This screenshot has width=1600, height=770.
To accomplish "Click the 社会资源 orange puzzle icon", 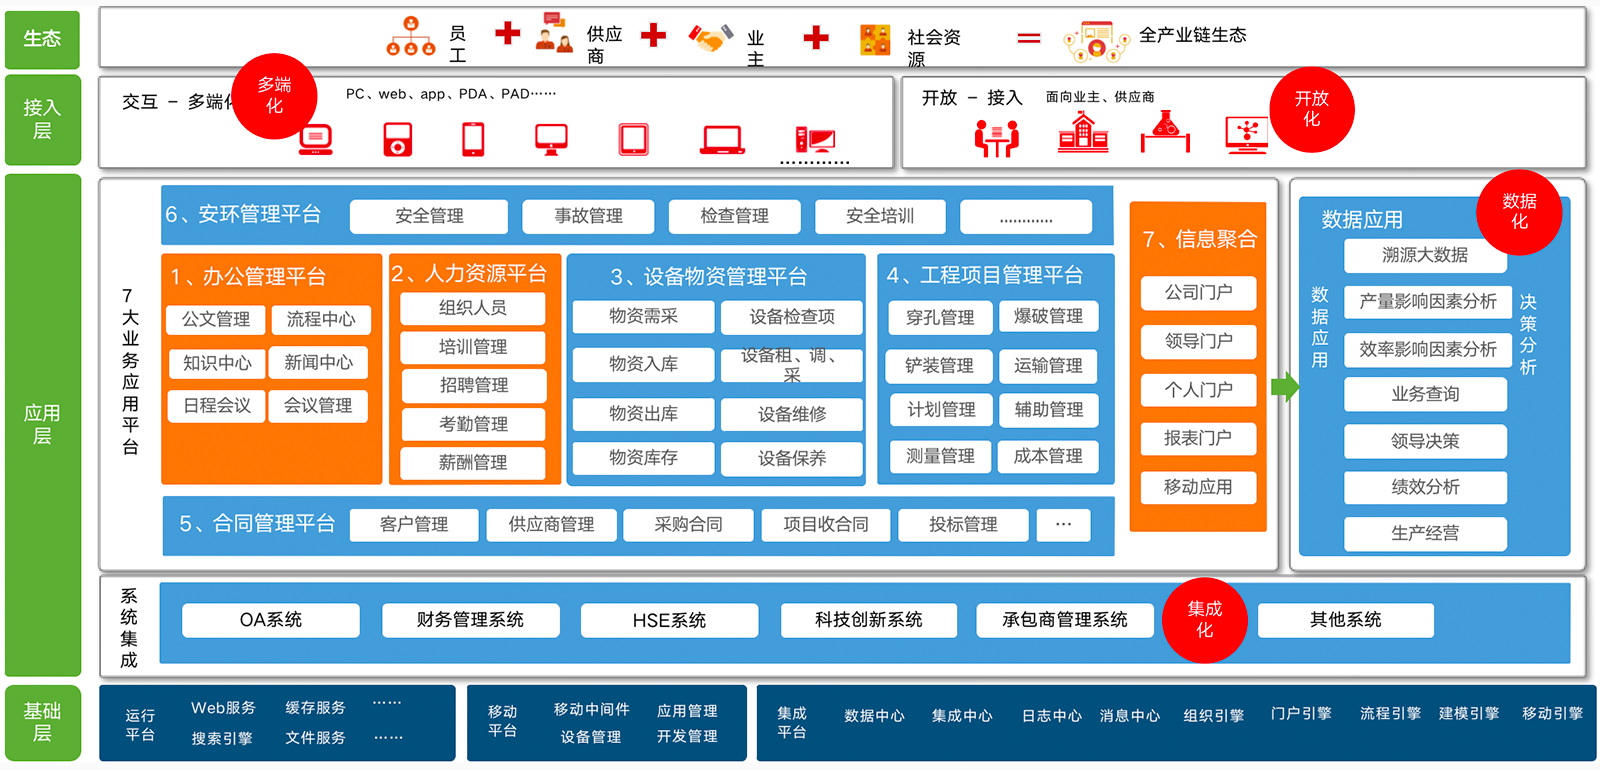I will tap(875, 40).
